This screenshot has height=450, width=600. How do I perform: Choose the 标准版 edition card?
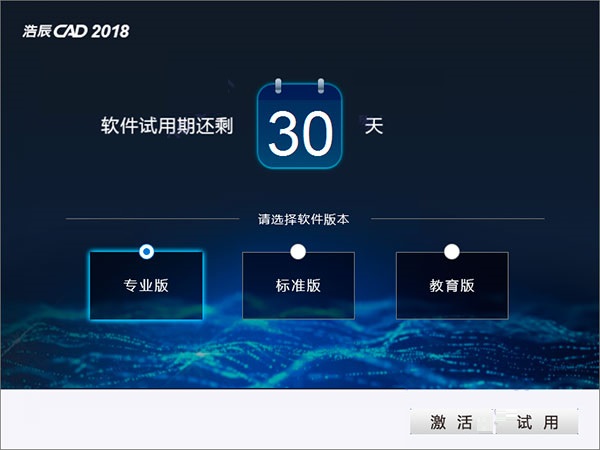tap(298, 285)
